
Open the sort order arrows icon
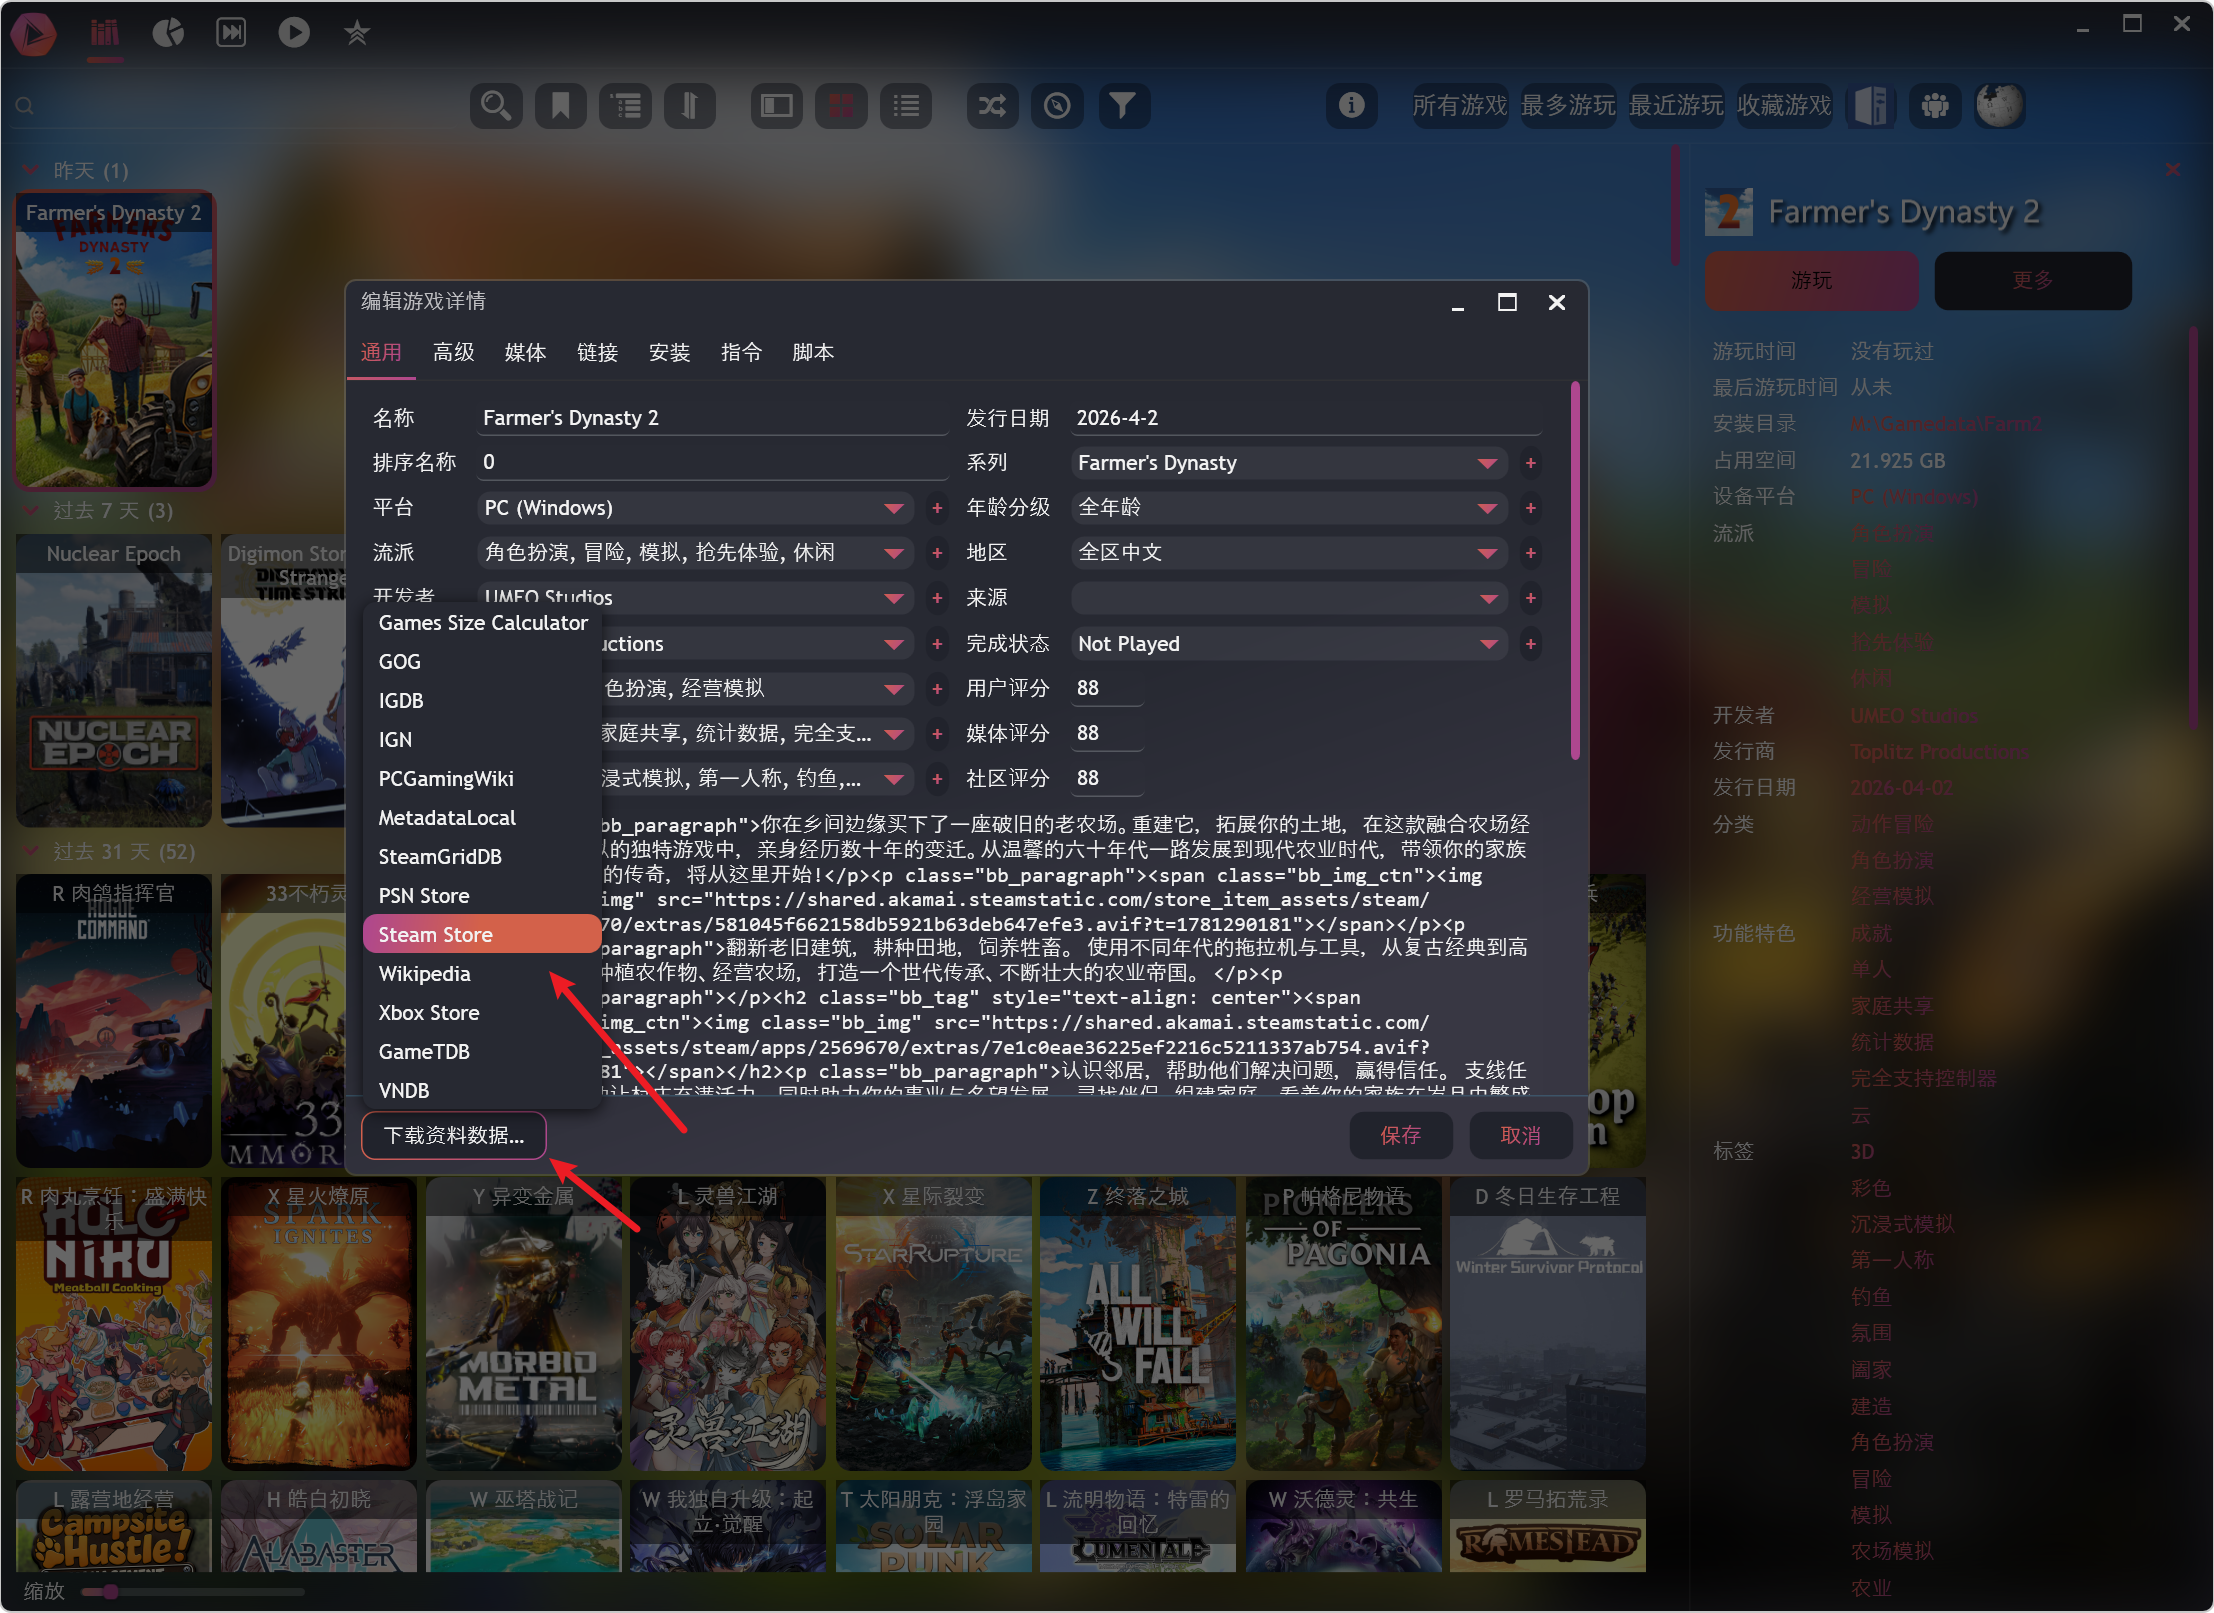pyautogui.click(x=690, y=105)
